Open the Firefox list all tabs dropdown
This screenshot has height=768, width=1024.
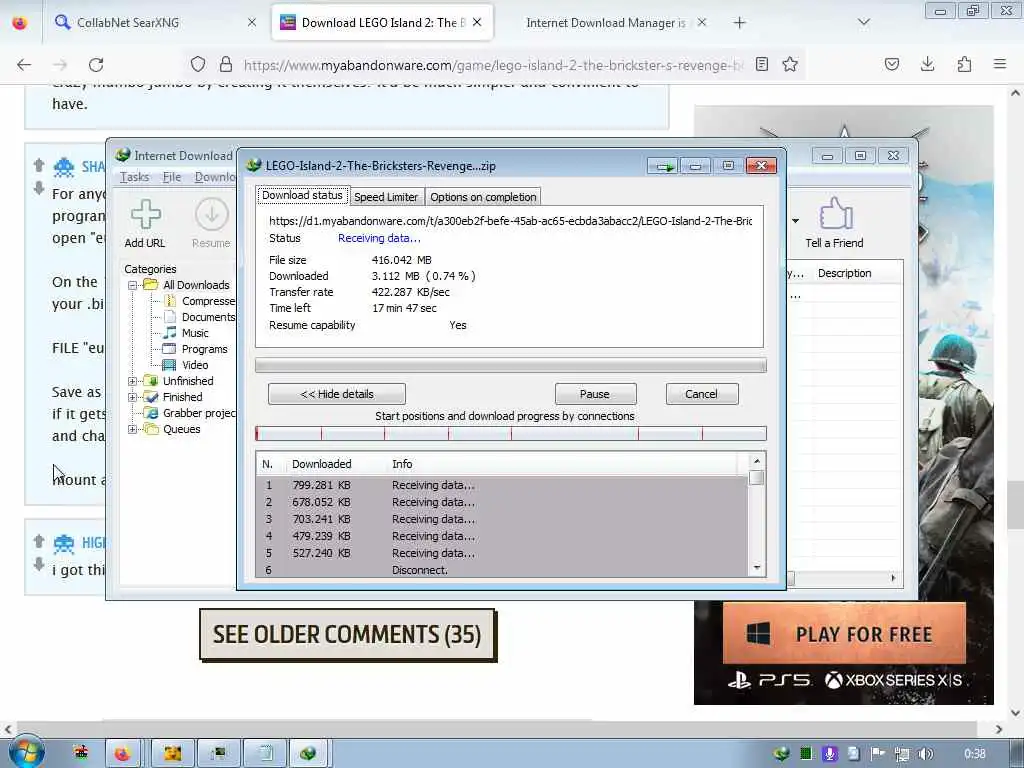click(x=863, y=23)
